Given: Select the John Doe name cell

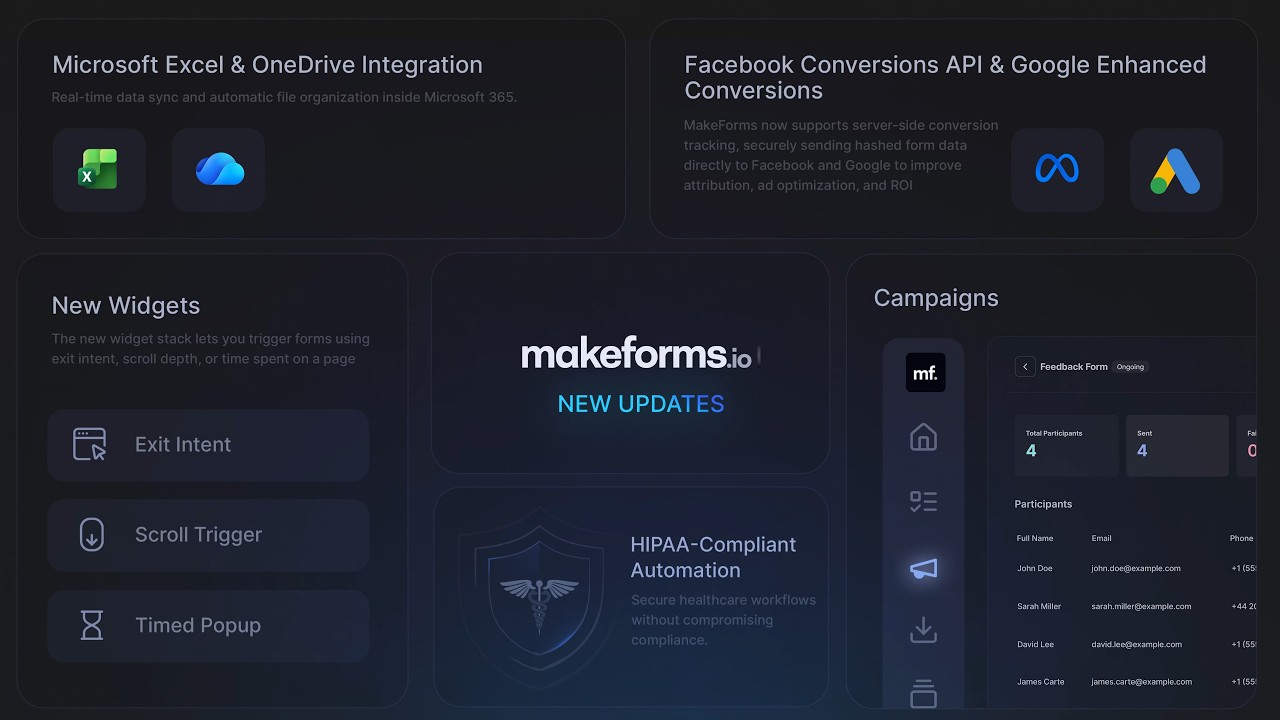Looking at the screenshot, I should tap(1035, 568).
